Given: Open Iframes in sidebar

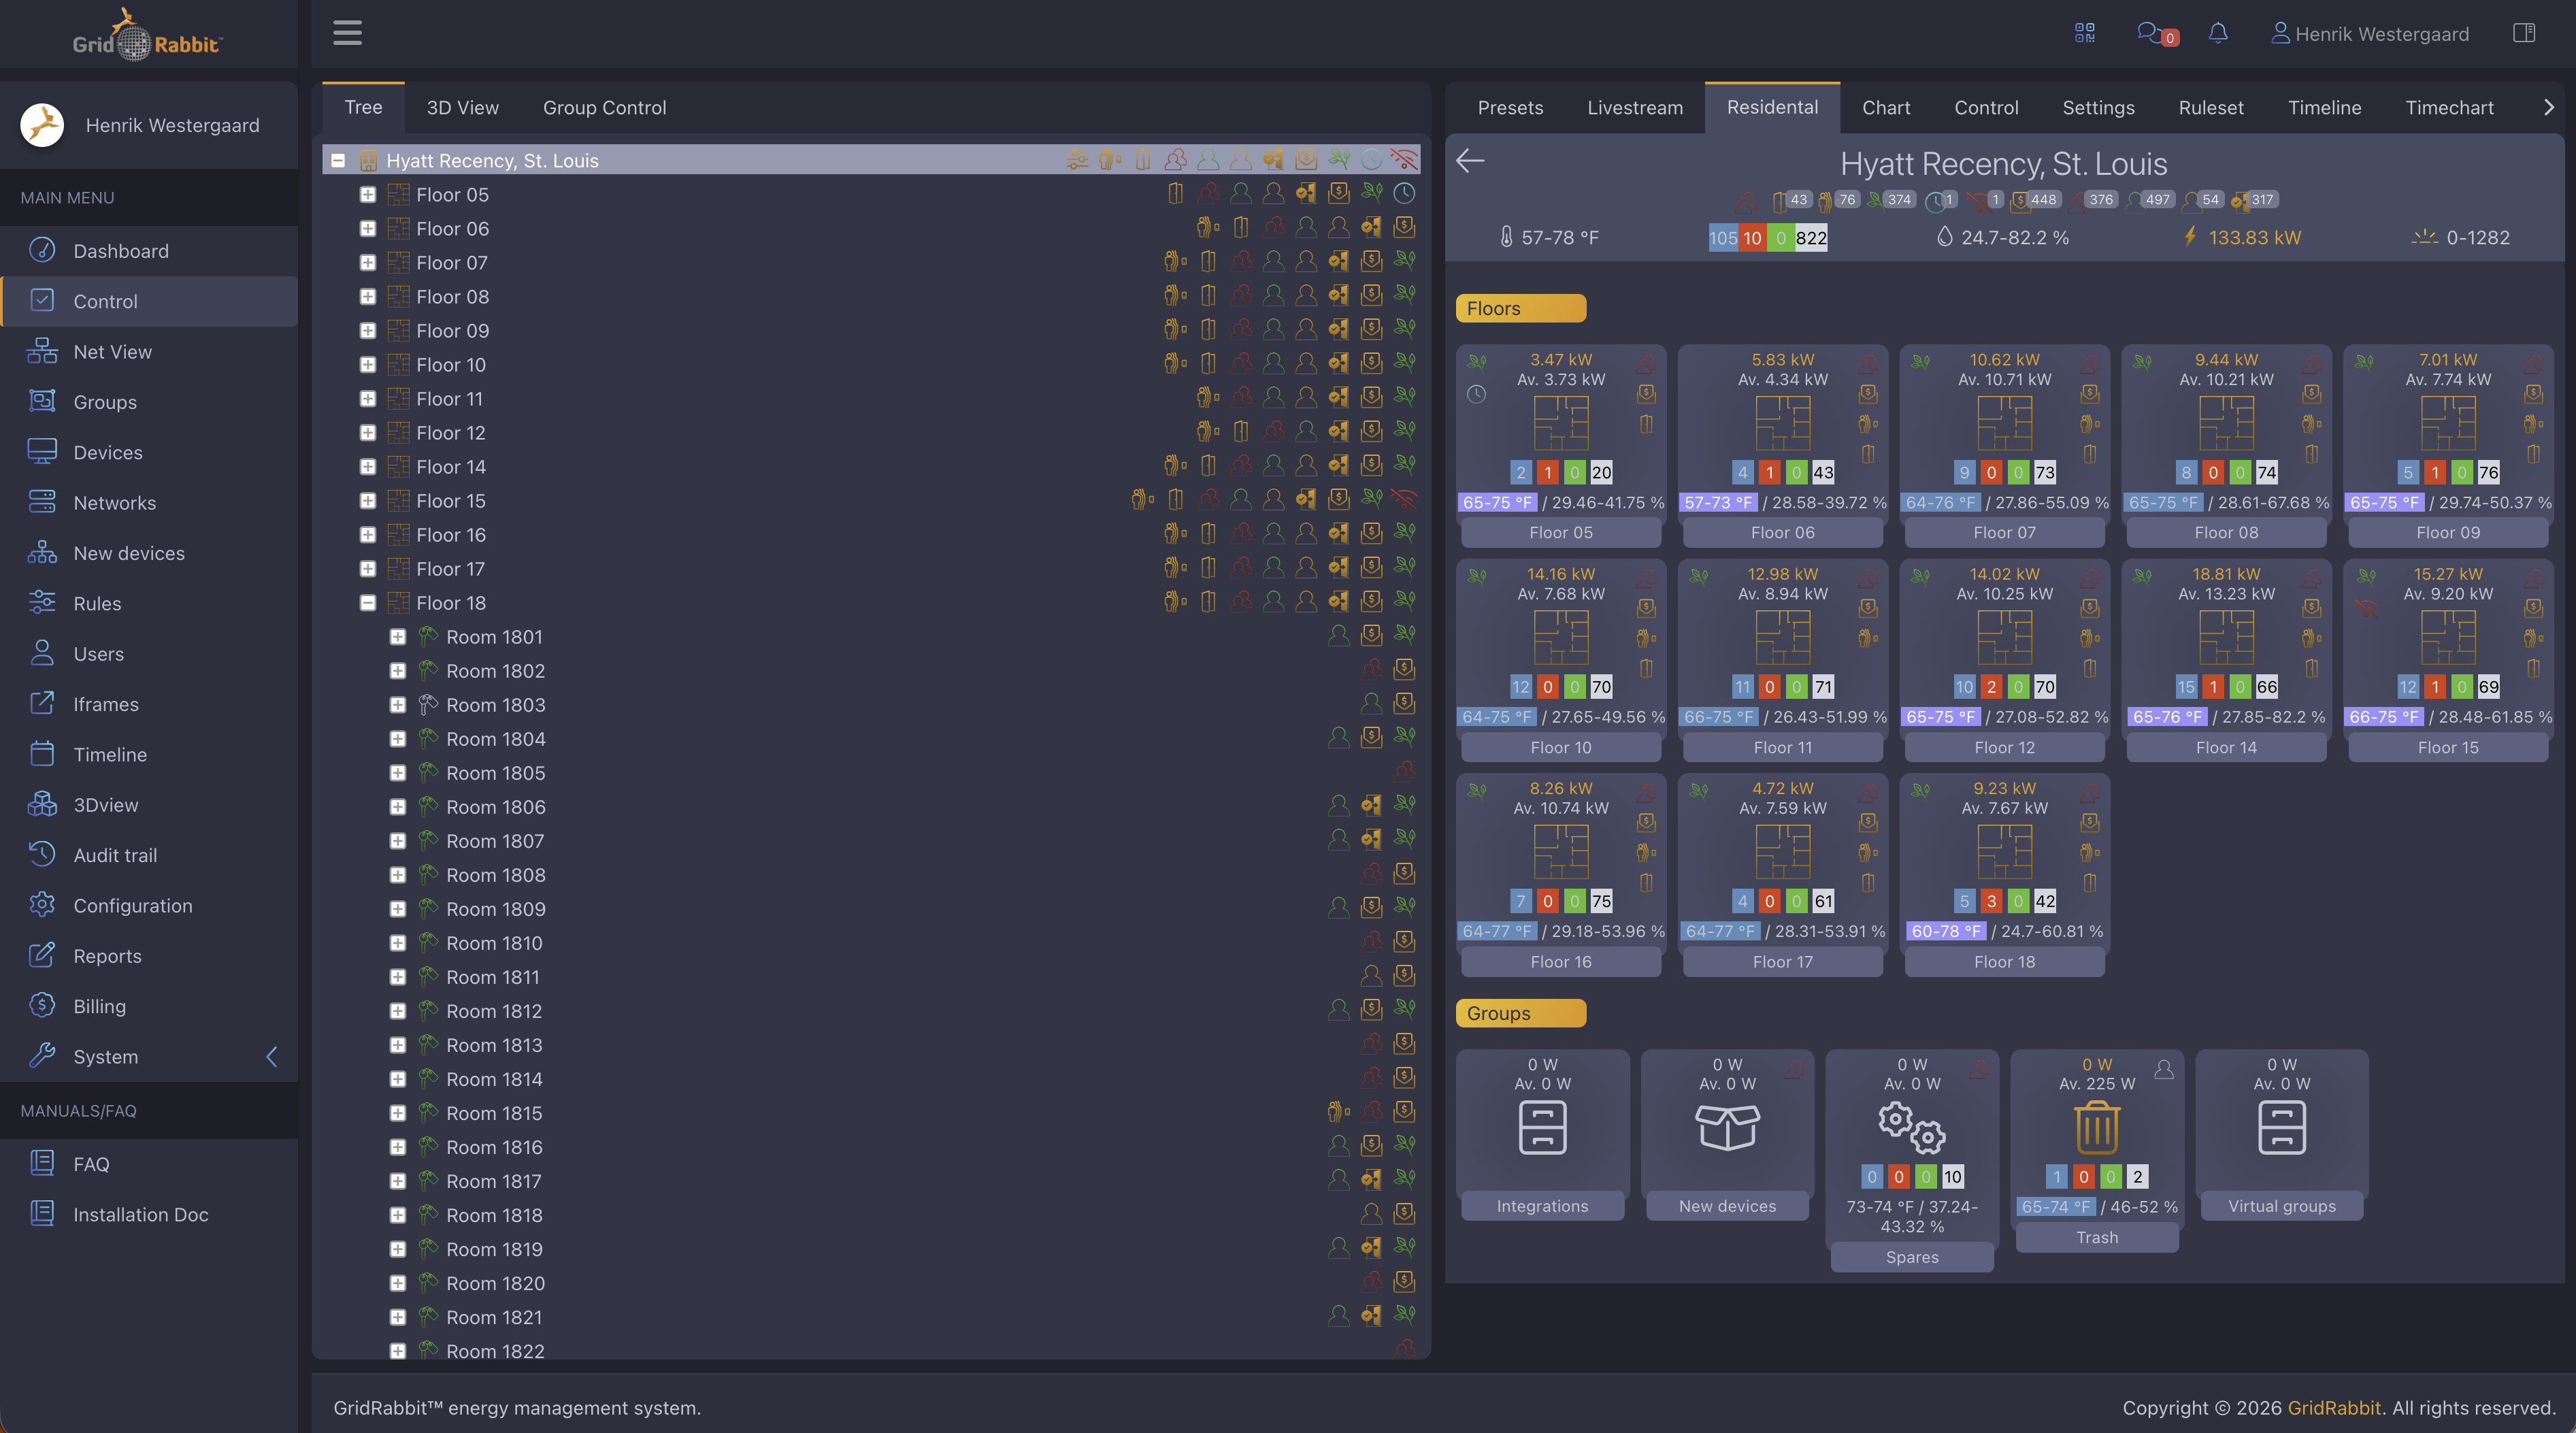Looking at the screenshot, I should coord(149,704).
